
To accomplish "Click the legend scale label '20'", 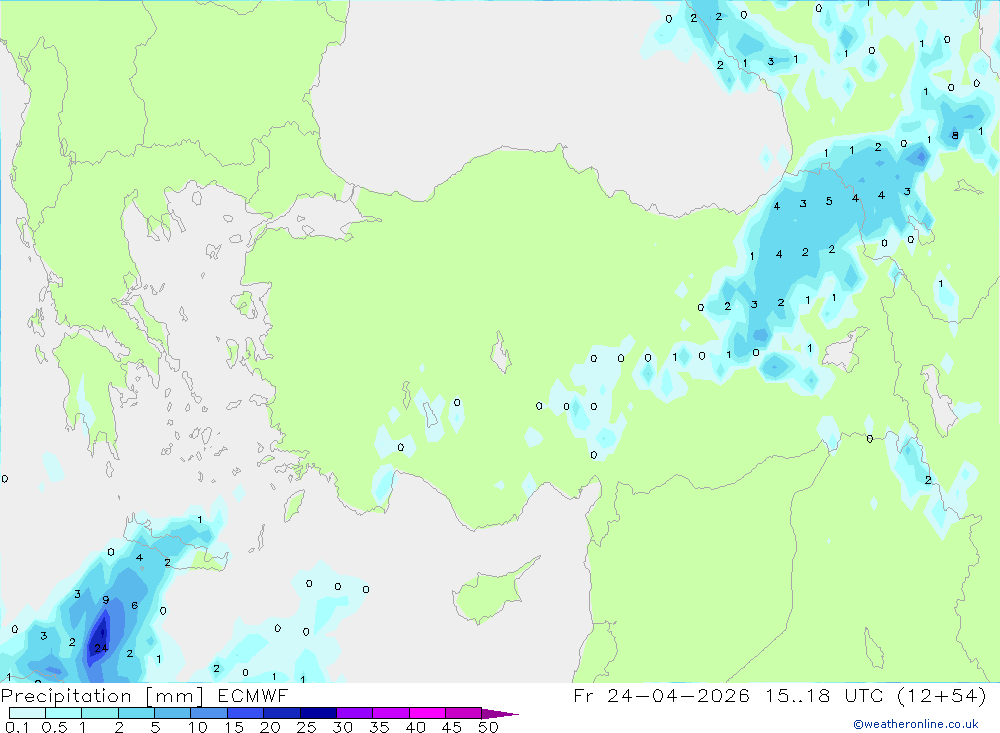I will 270,727.
